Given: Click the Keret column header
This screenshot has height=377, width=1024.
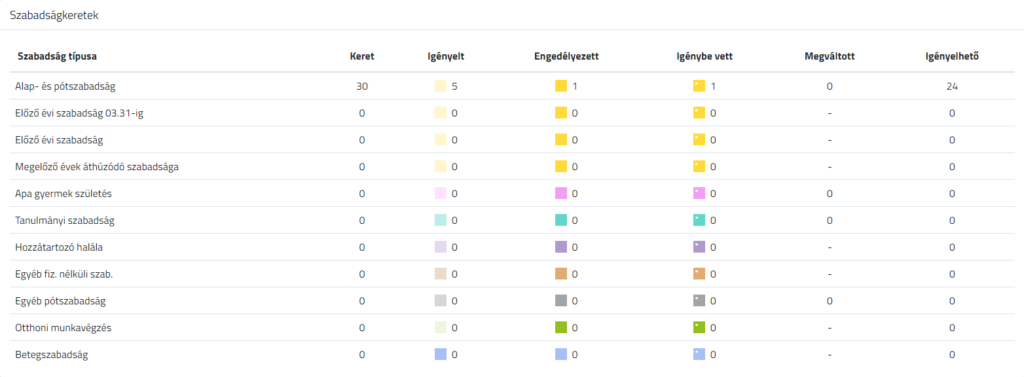Looking at the screenshot, I should (362, 56).
